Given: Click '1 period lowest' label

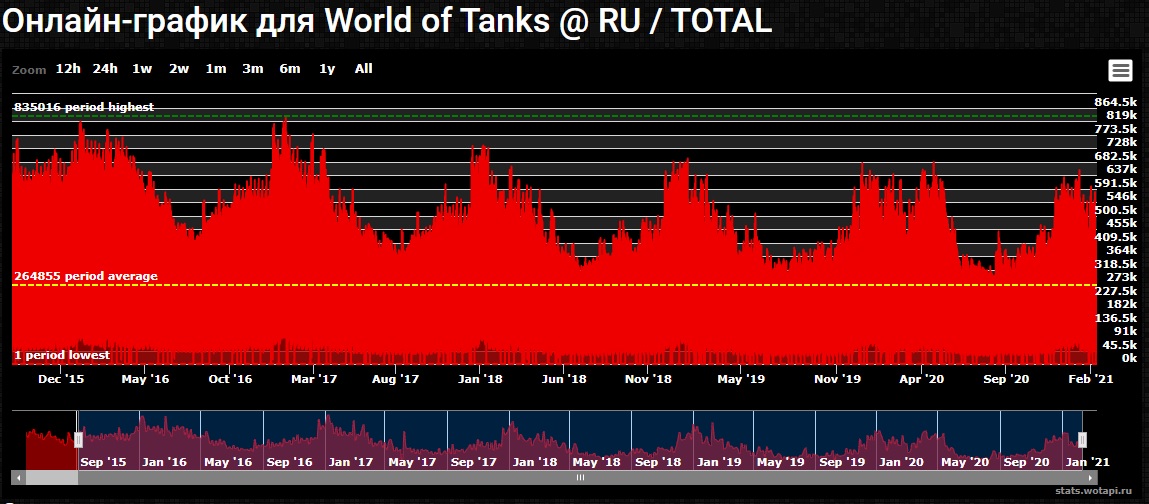Looking at the screenshot, I should click(x=62, y=355).
